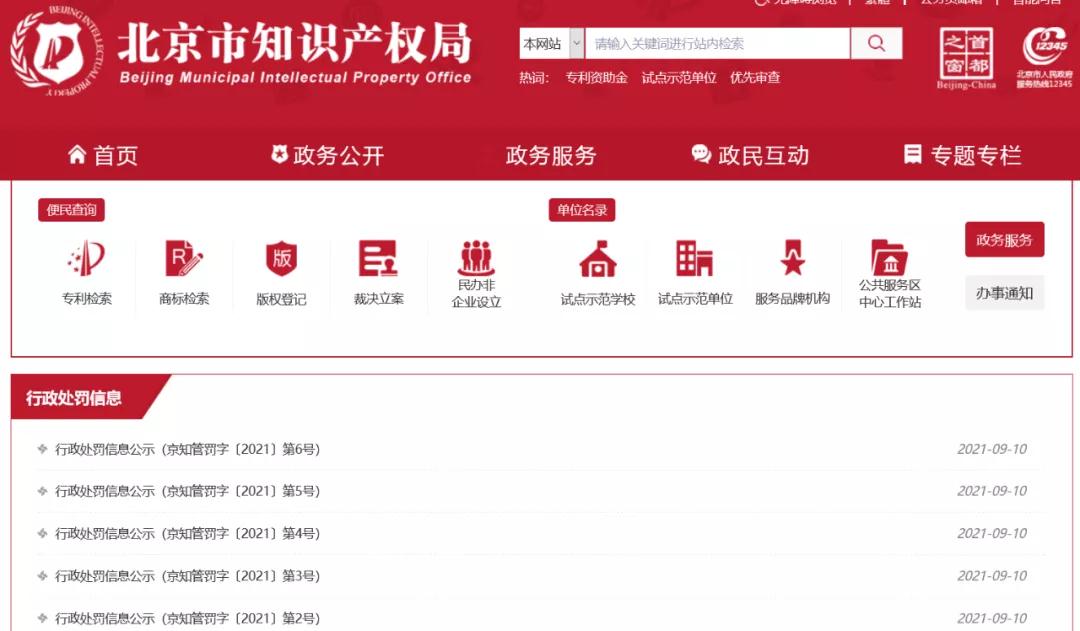The width and height of the screenshot is (1080, 631).
Task: Expand the 本网站 search scope dropdown
Action: pos(577,43)
